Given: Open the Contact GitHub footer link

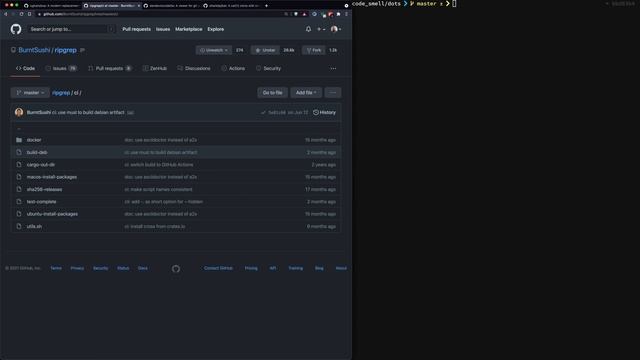Looking at the screenshot, I should (x=218, y=268).
